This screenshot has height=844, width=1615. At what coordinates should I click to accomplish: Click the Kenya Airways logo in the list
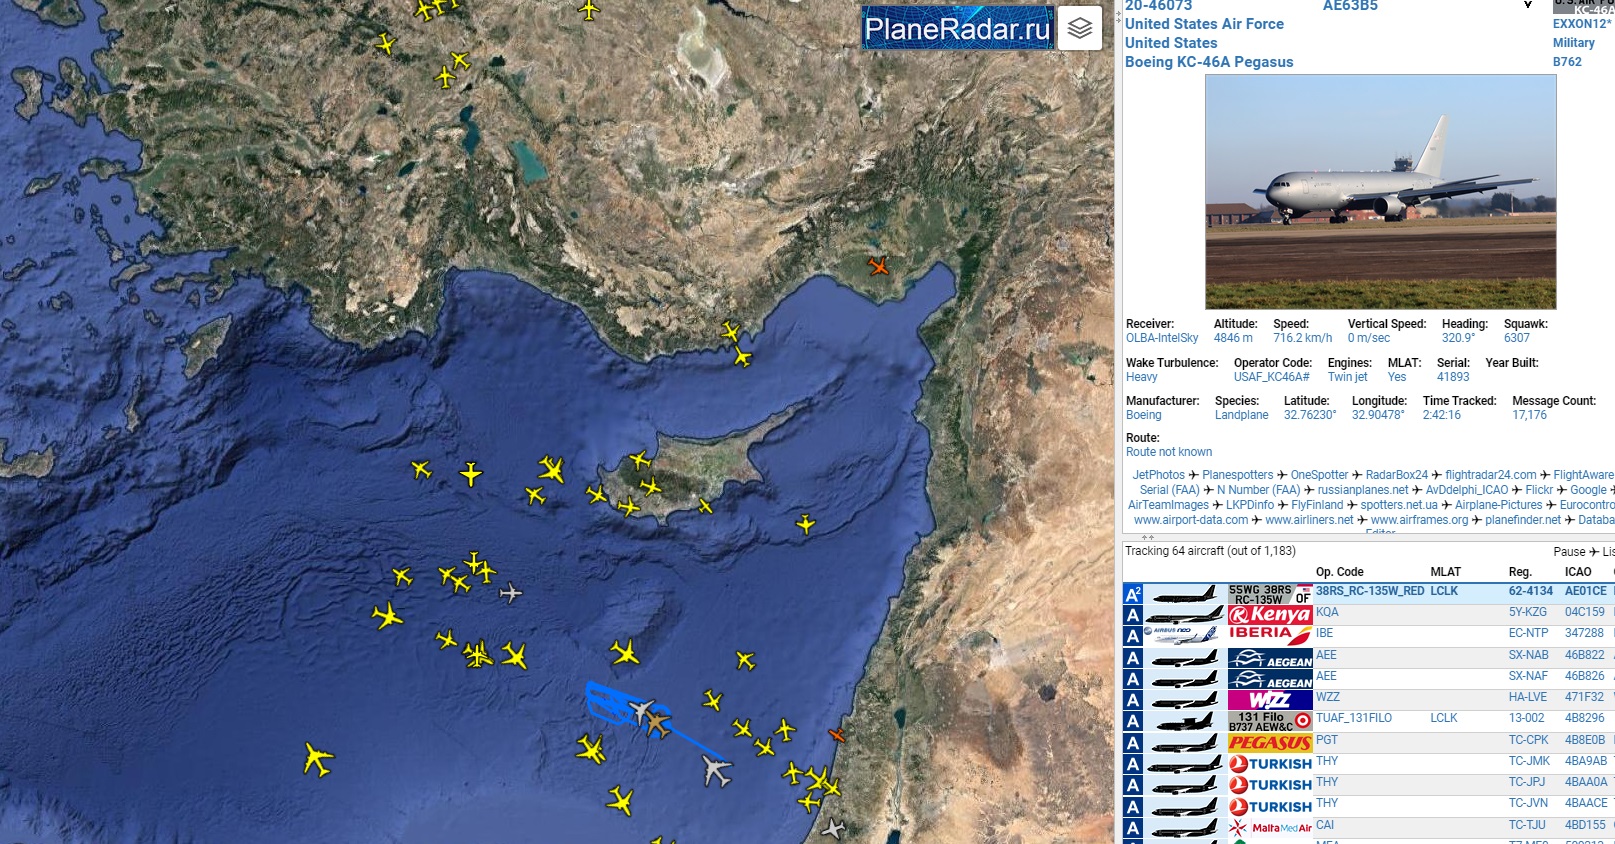[1269, 614]
